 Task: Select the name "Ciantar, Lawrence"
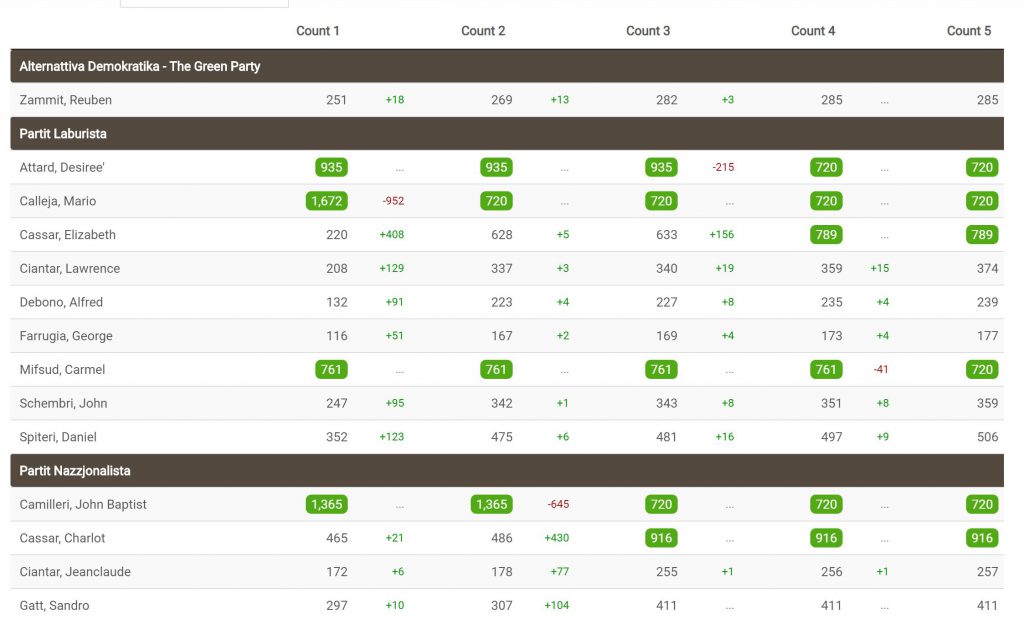(70, 268)
